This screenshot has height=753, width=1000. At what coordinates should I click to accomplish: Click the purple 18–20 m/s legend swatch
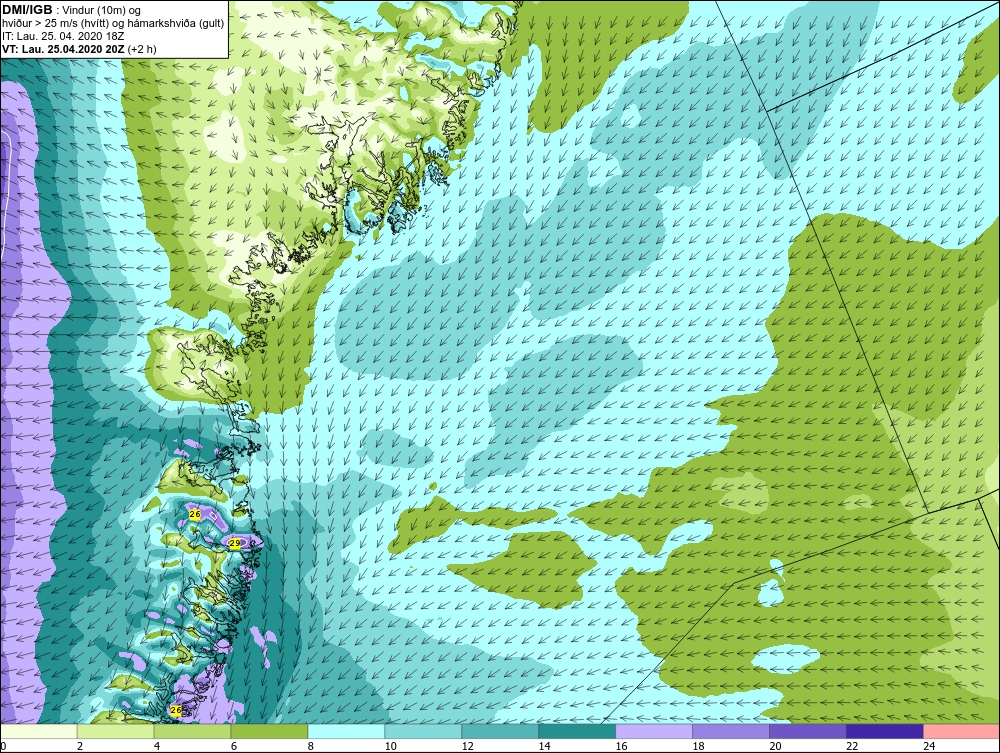(x=731, y=731)
